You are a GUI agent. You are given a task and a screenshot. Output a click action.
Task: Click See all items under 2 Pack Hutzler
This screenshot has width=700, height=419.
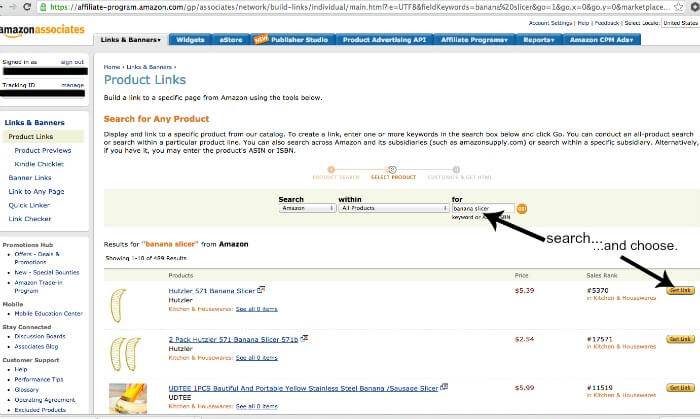click(x=256, y=357)
